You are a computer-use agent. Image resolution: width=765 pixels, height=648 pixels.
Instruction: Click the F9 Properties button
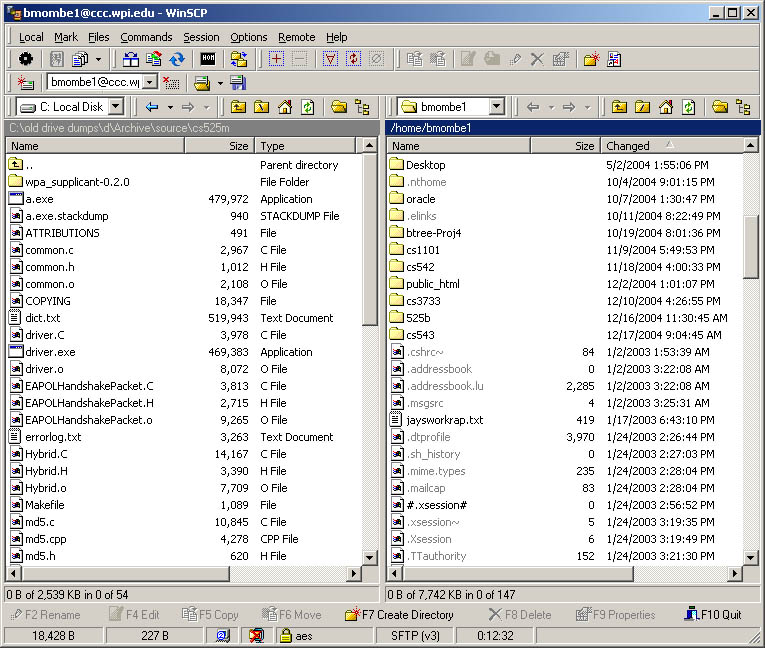coord(615,614)
